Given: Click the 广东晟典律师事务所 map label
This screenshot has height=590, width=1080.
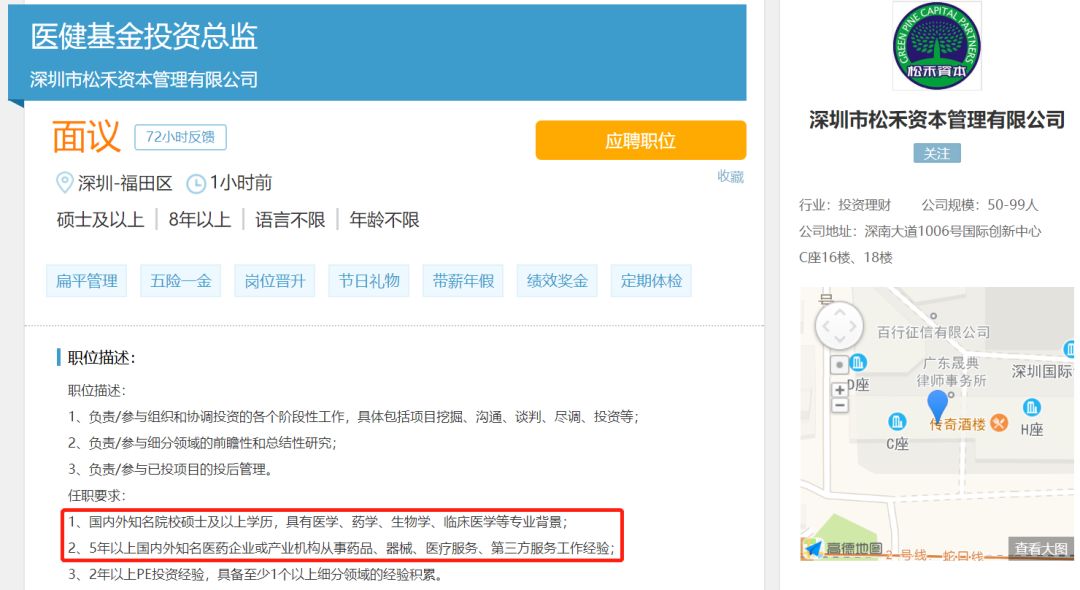Looking at the screenshot, I should click(951, 372).
